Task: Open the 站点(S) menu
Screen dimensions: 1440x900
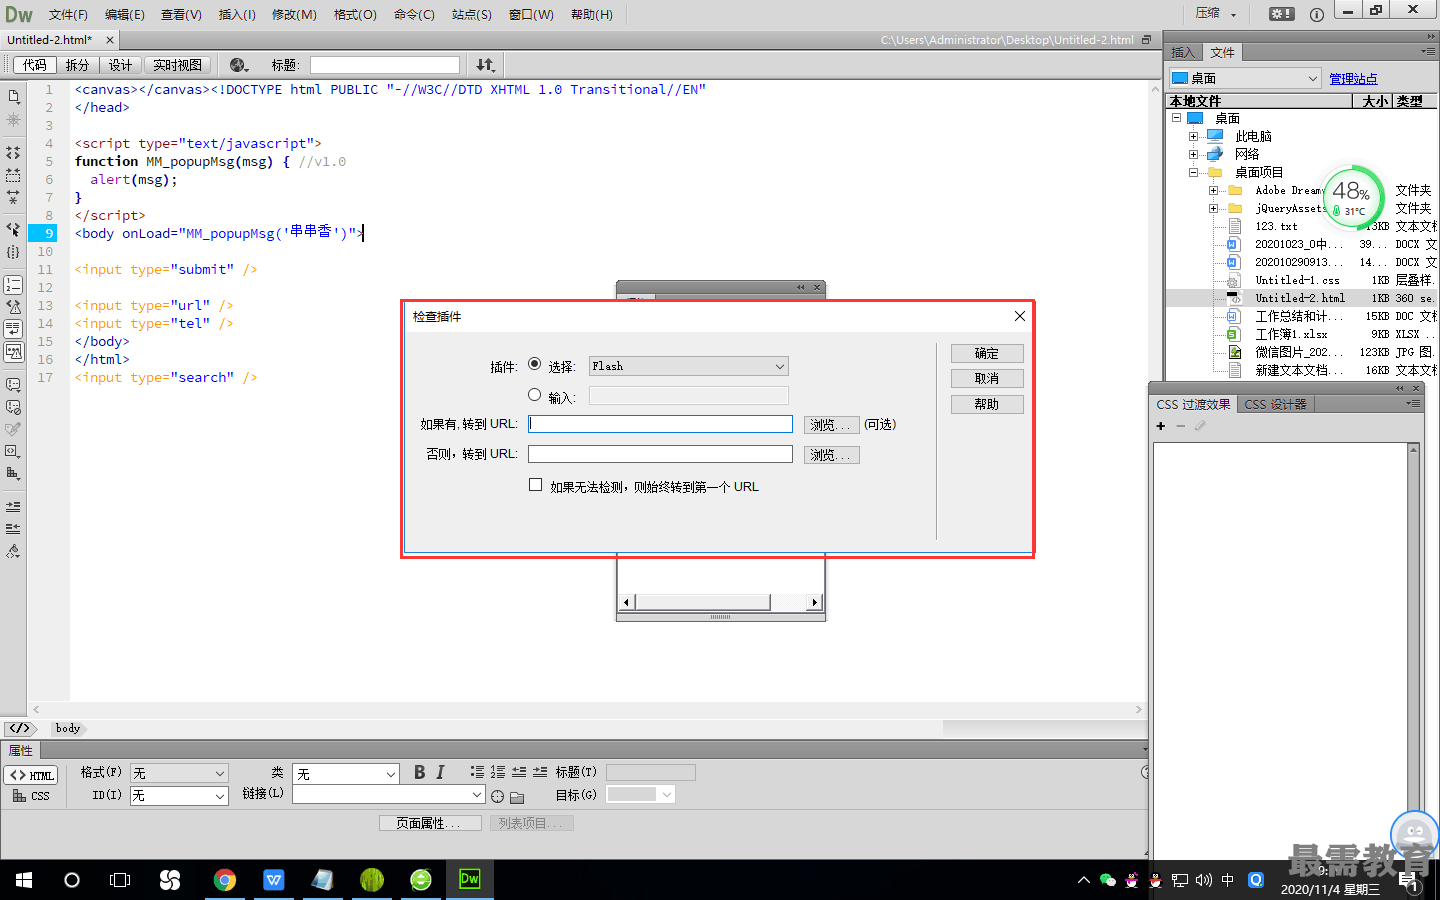Action: coord(471,14)
